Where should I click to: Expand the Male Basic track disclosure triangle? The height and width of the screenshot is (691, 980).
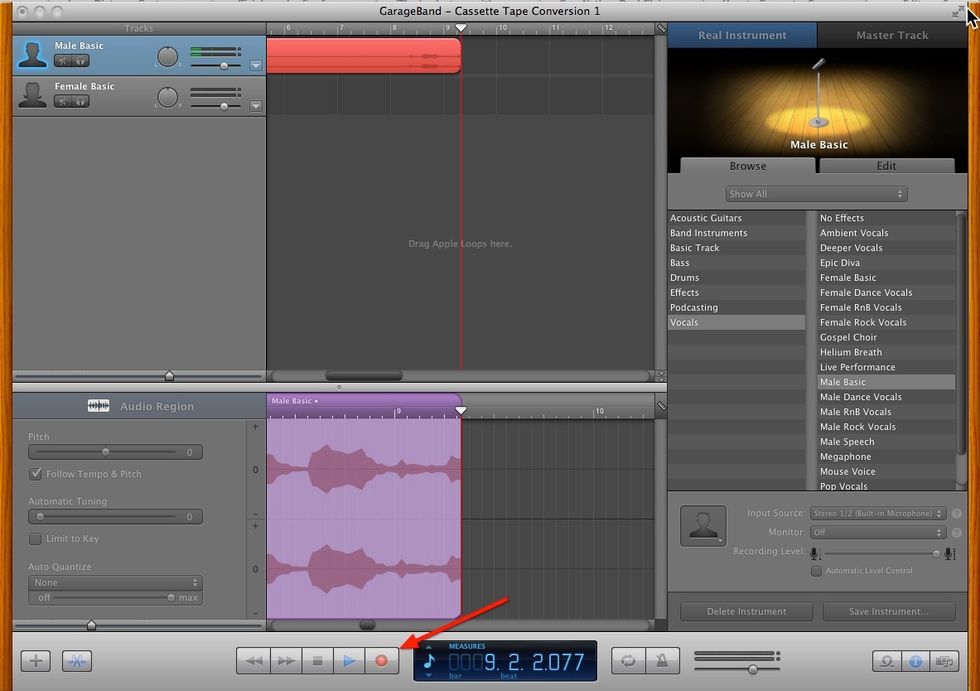256,64
